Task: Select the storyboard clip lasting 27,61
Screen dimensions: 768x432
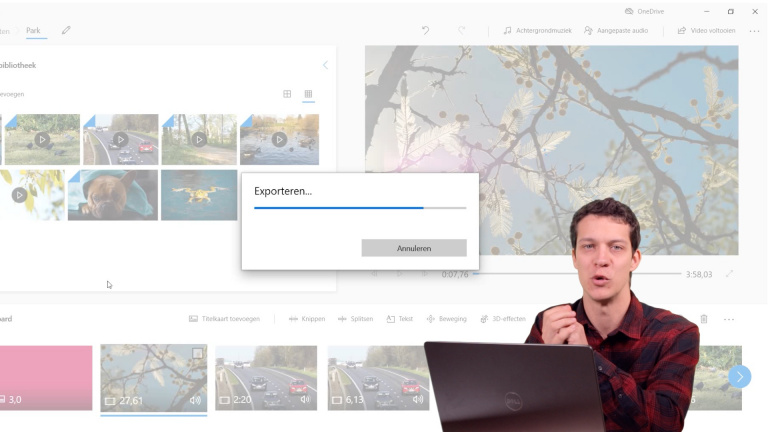Action: pyautogui.click(x=154, y=378)
